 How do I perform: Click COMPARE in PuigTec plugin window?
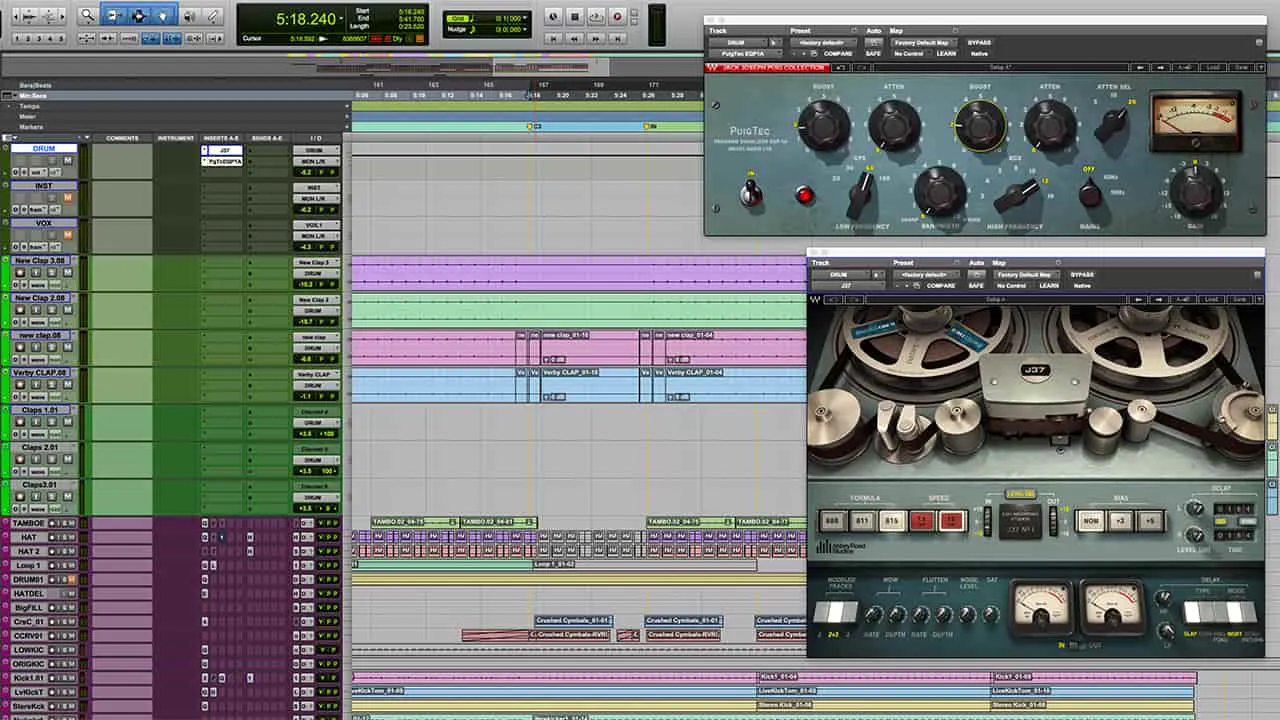(x=838, y=54)
